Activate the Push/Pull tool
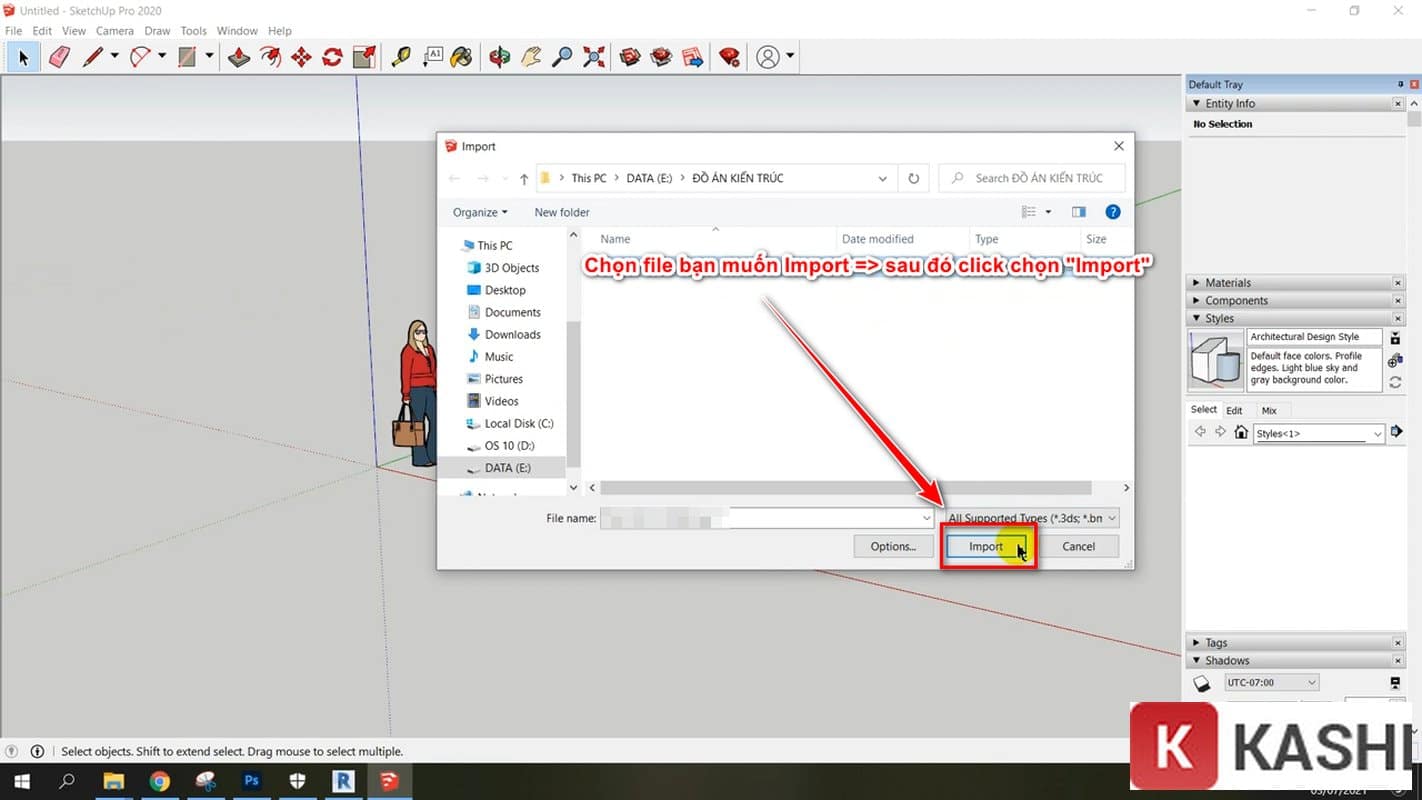Screen dimensions: 1422x800 (x=239, y=57)
